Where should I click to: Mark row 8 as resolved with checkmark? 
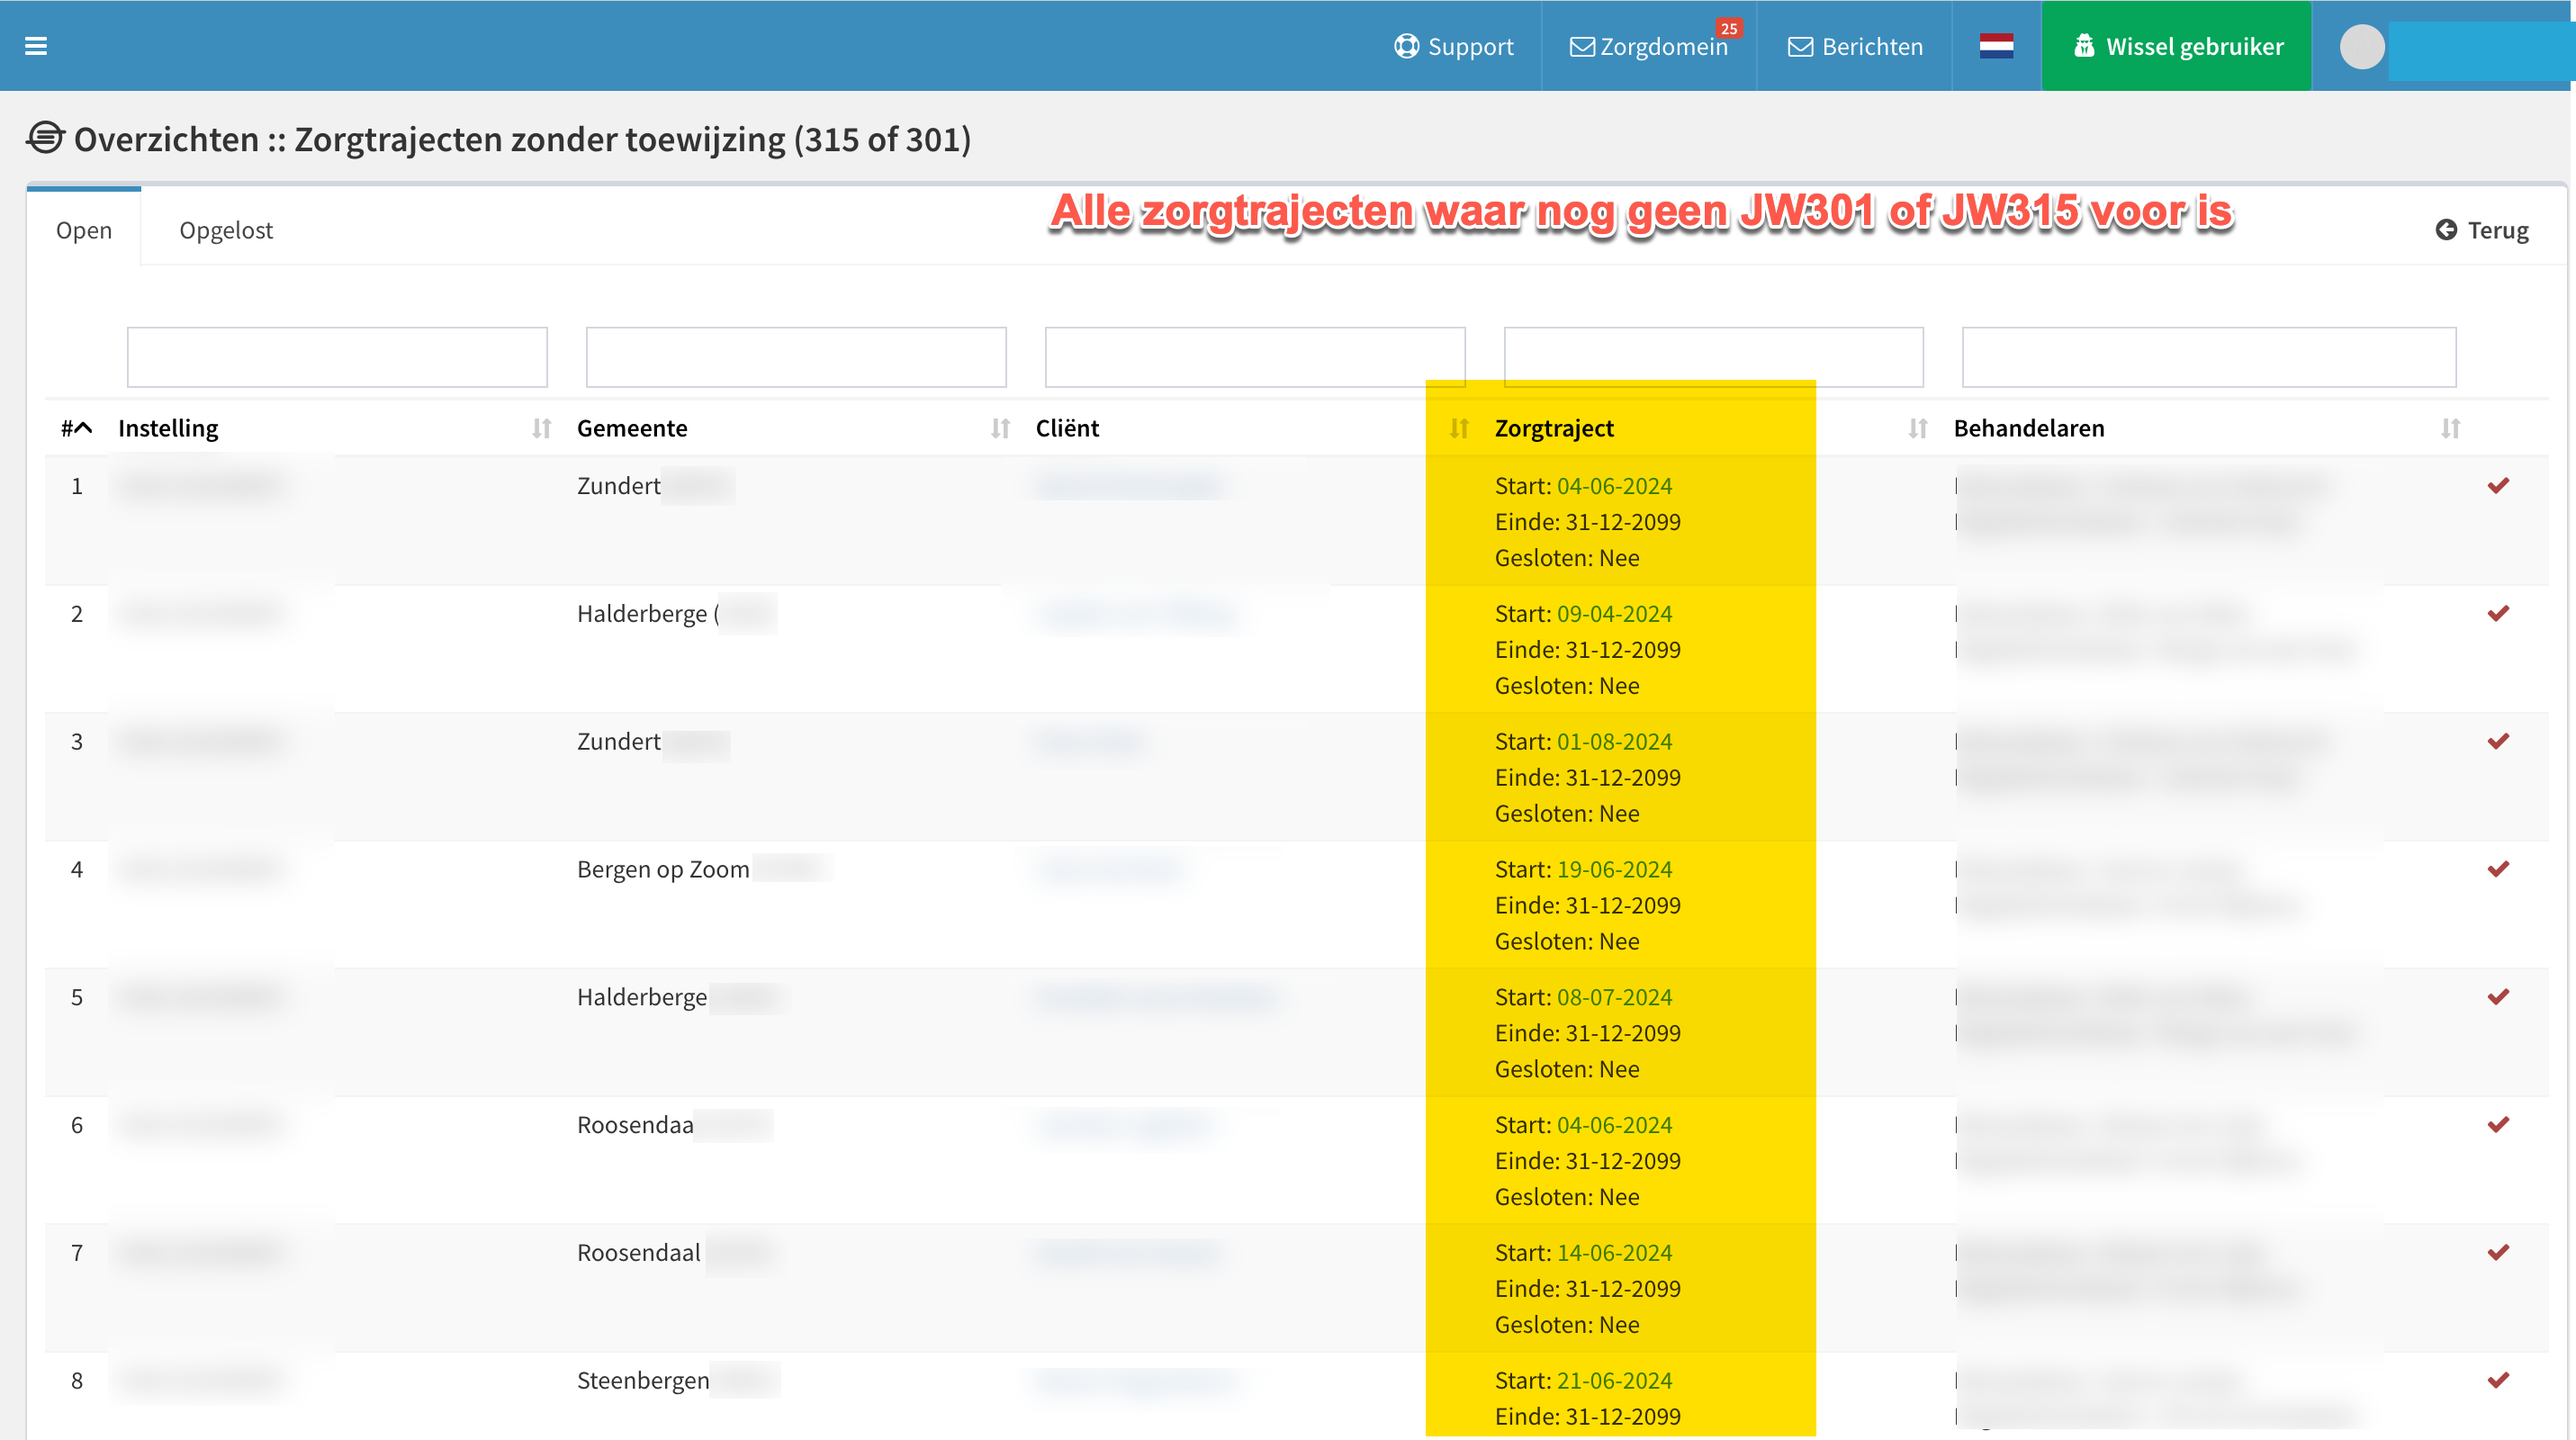click(2498, 1381)
